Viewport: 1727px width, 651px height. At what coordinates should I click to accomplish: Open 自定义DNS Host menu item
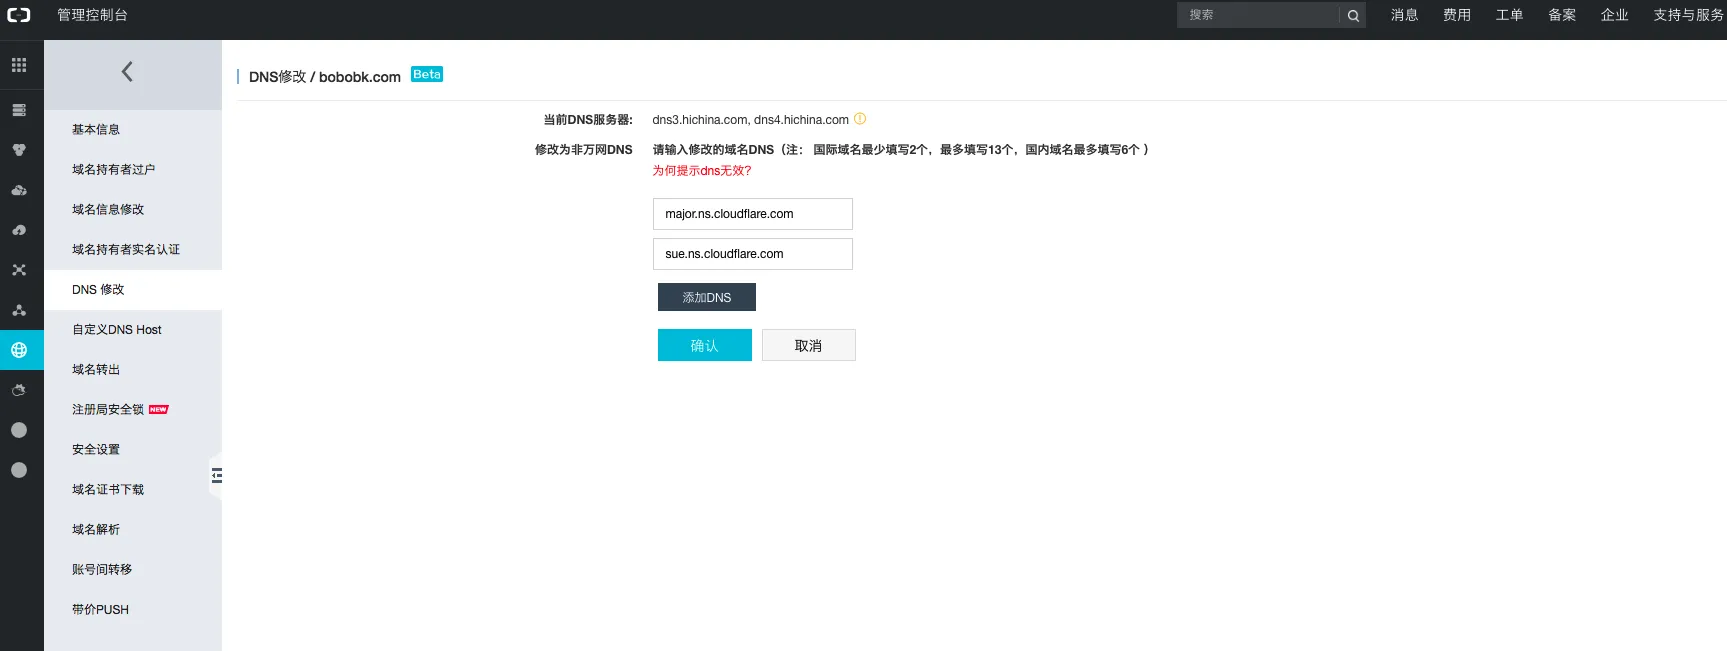click(133, 330)
